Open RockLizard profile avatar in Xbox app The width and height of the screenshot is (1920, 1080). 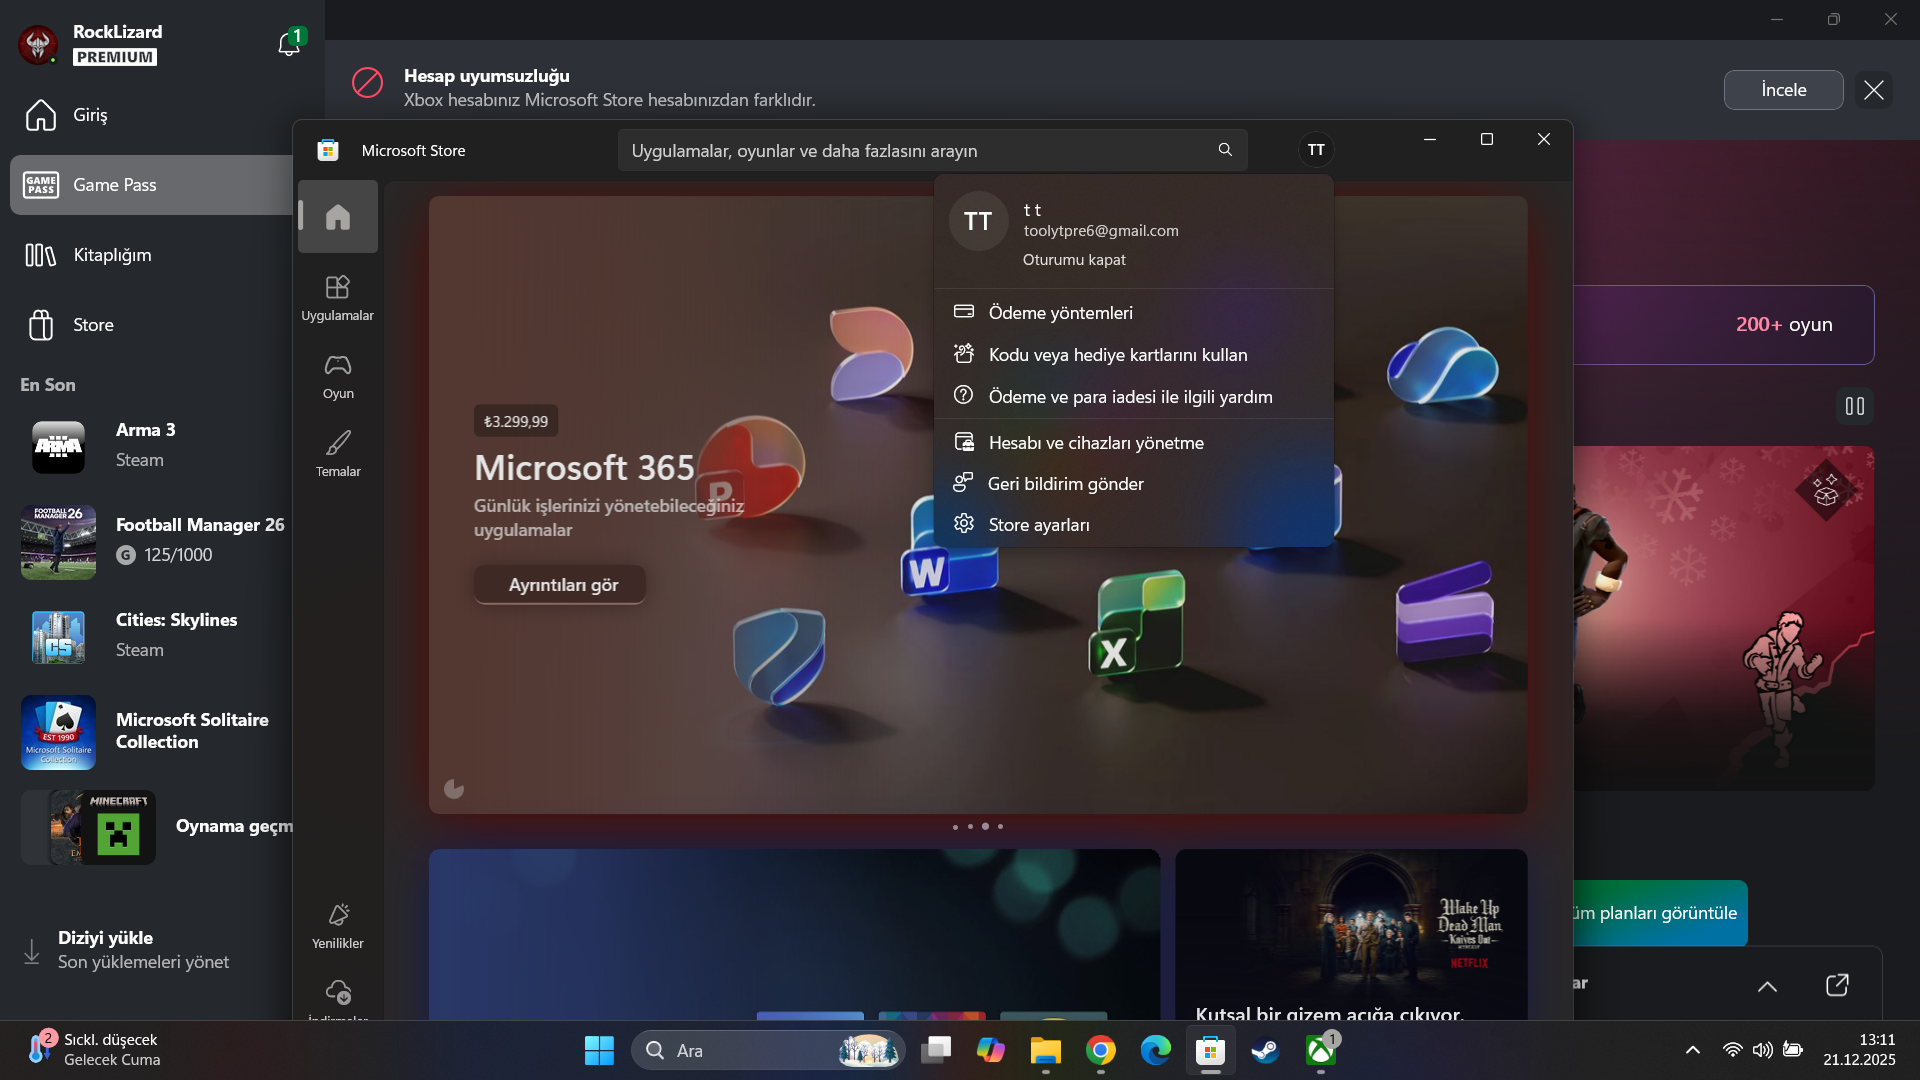pos(38,44)
